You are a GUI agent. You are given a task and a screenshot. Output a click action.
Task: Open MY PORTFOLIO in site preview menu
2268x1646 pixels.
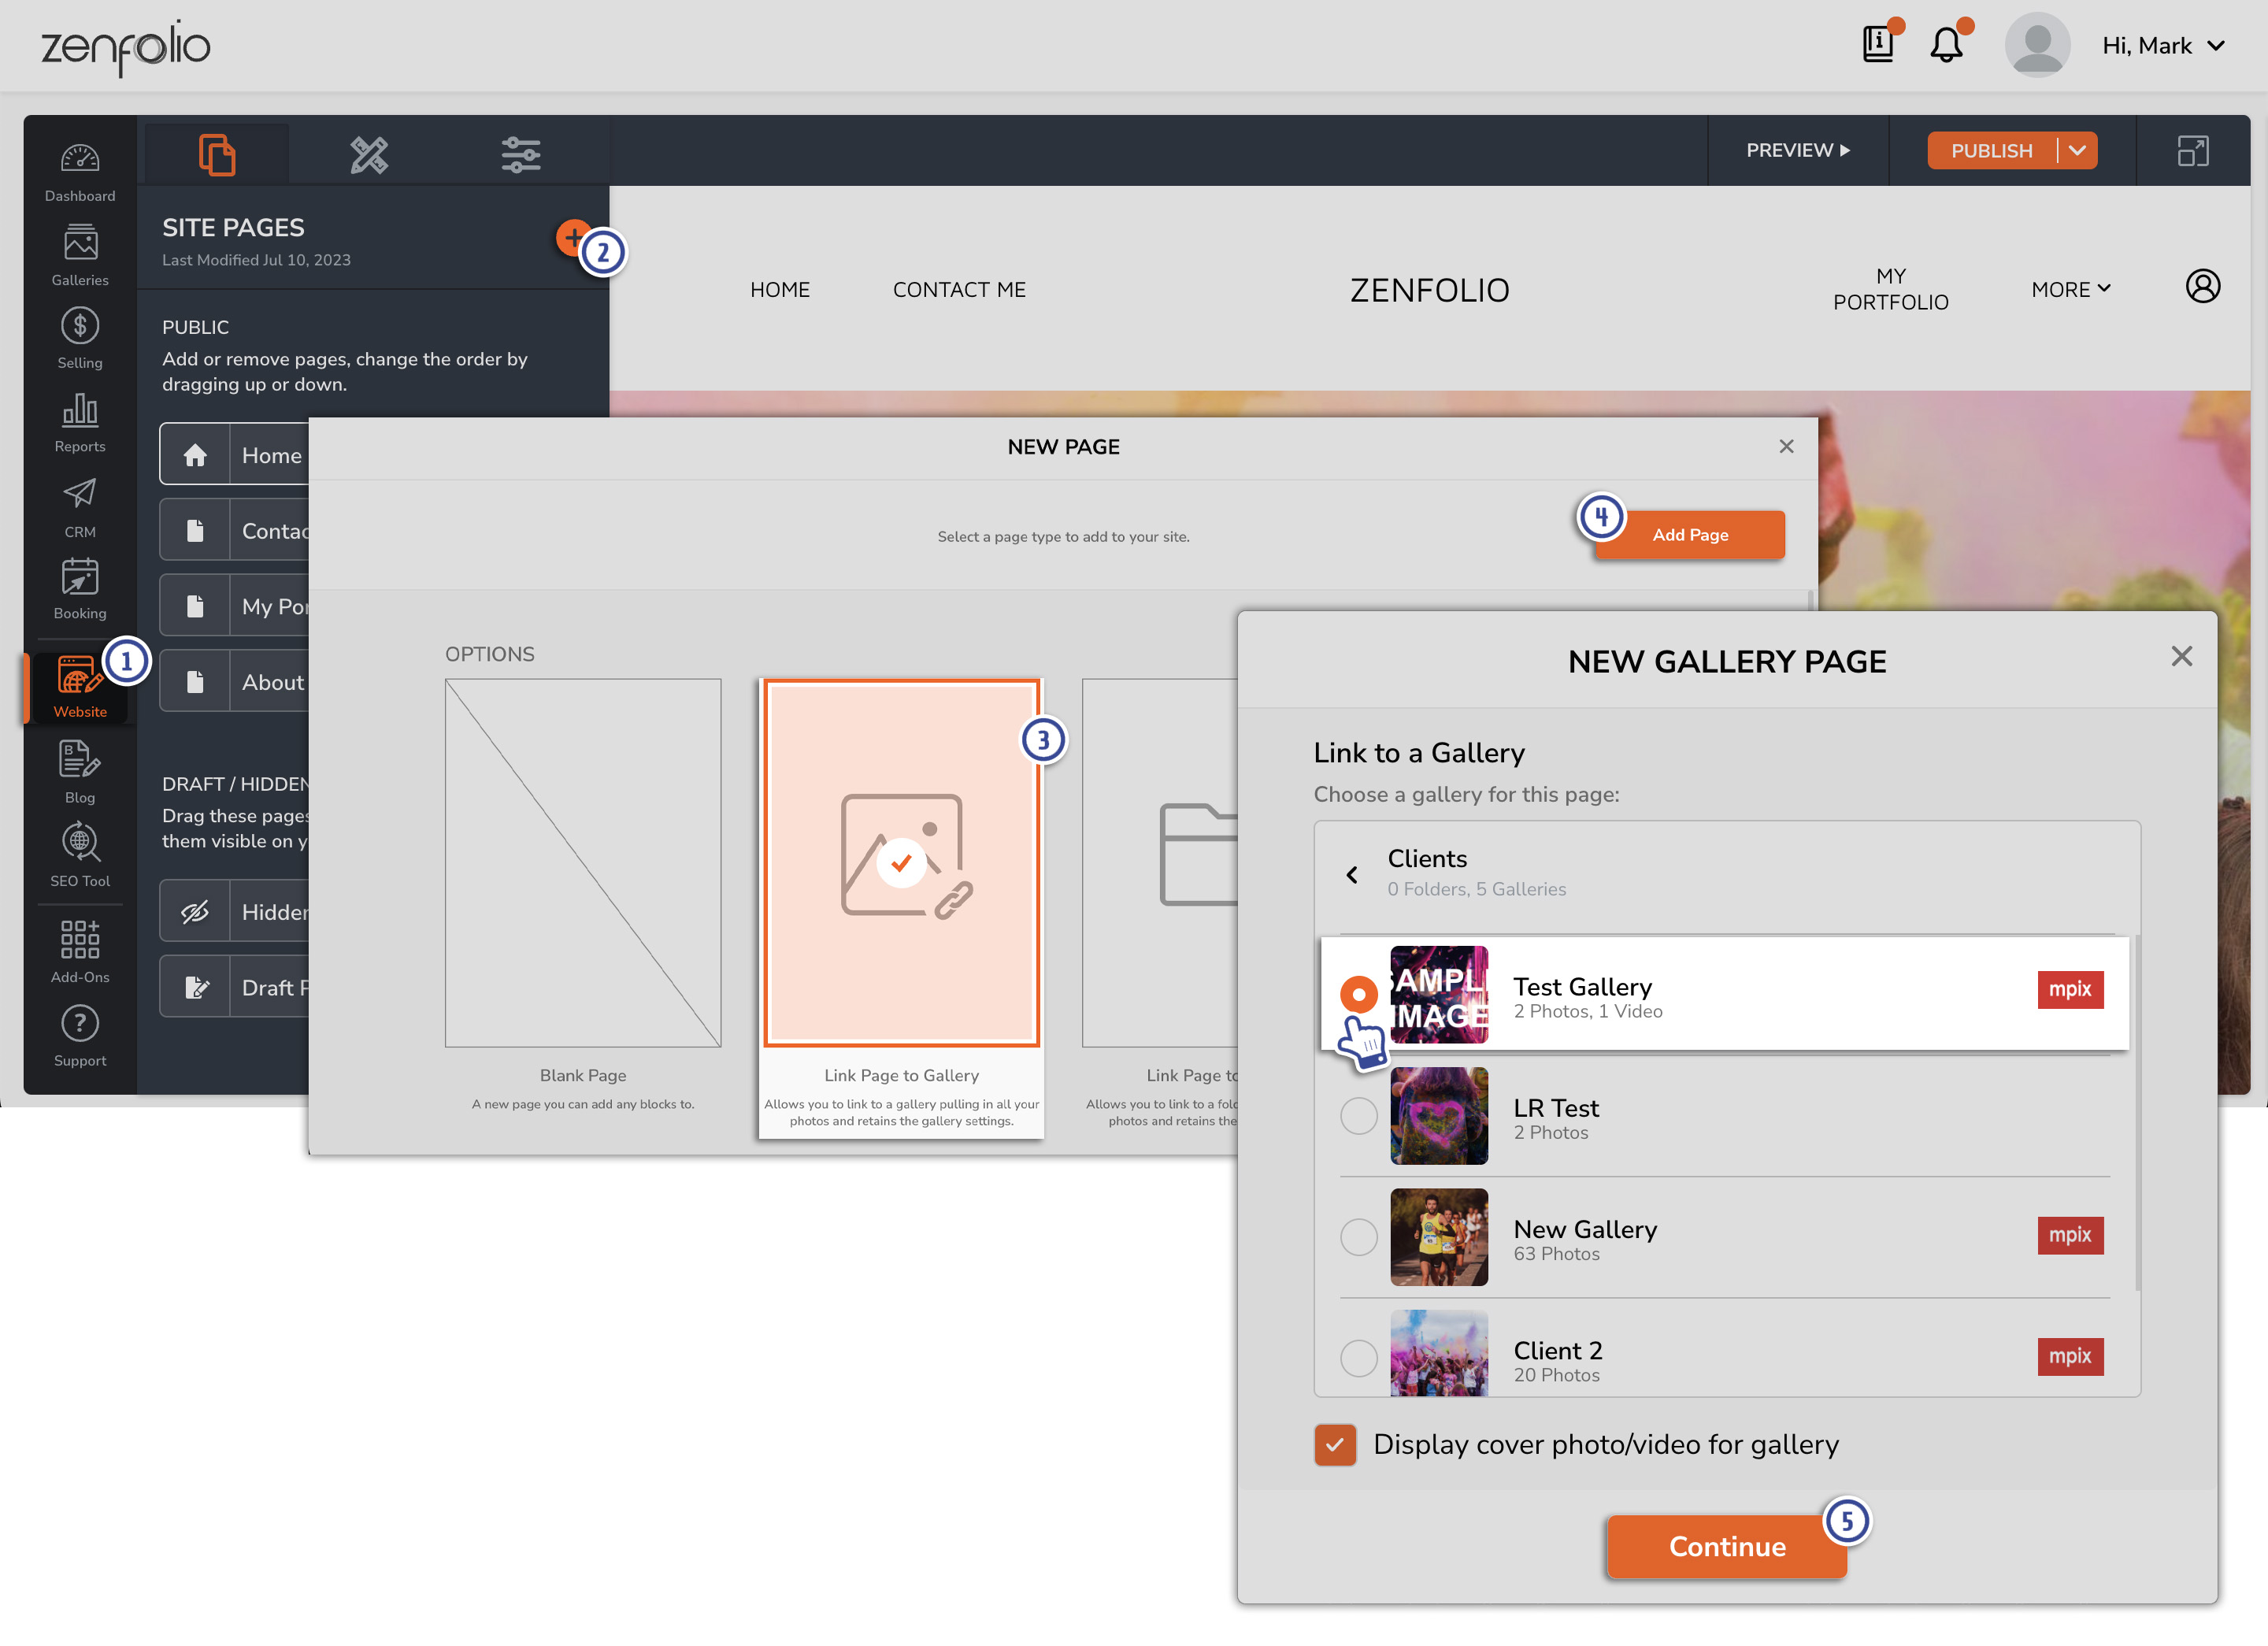(1890, 289)
